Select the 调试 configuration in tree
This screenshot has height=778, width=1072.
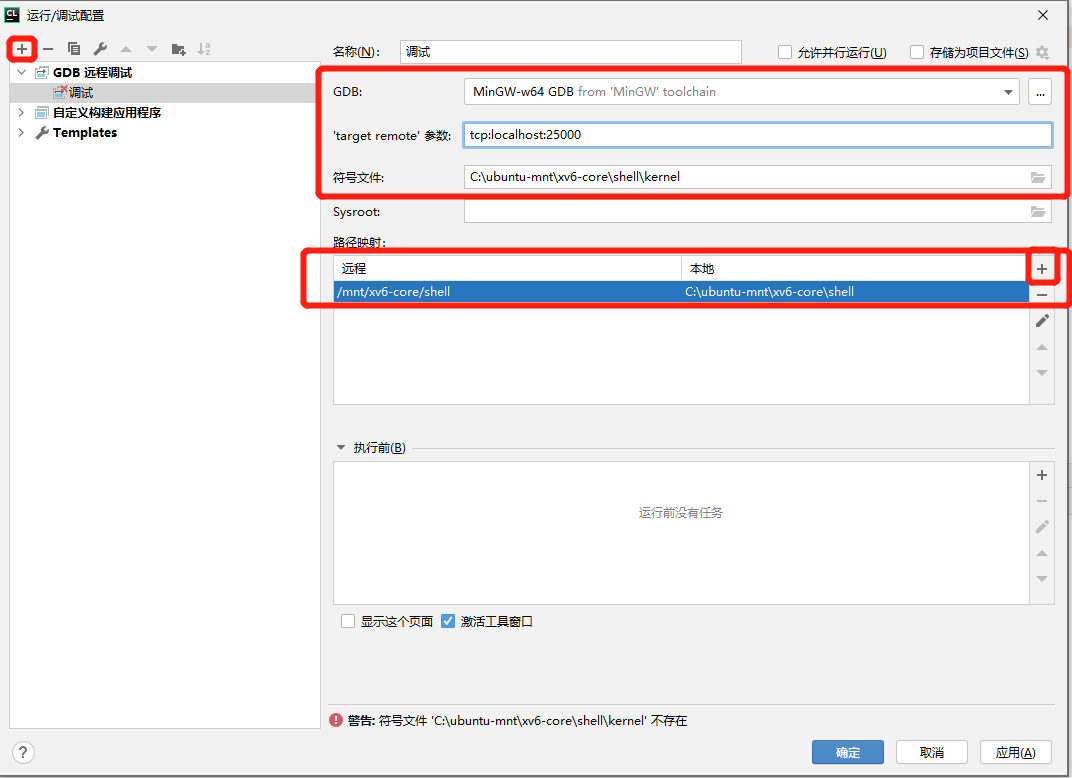(x=80, y=93)
